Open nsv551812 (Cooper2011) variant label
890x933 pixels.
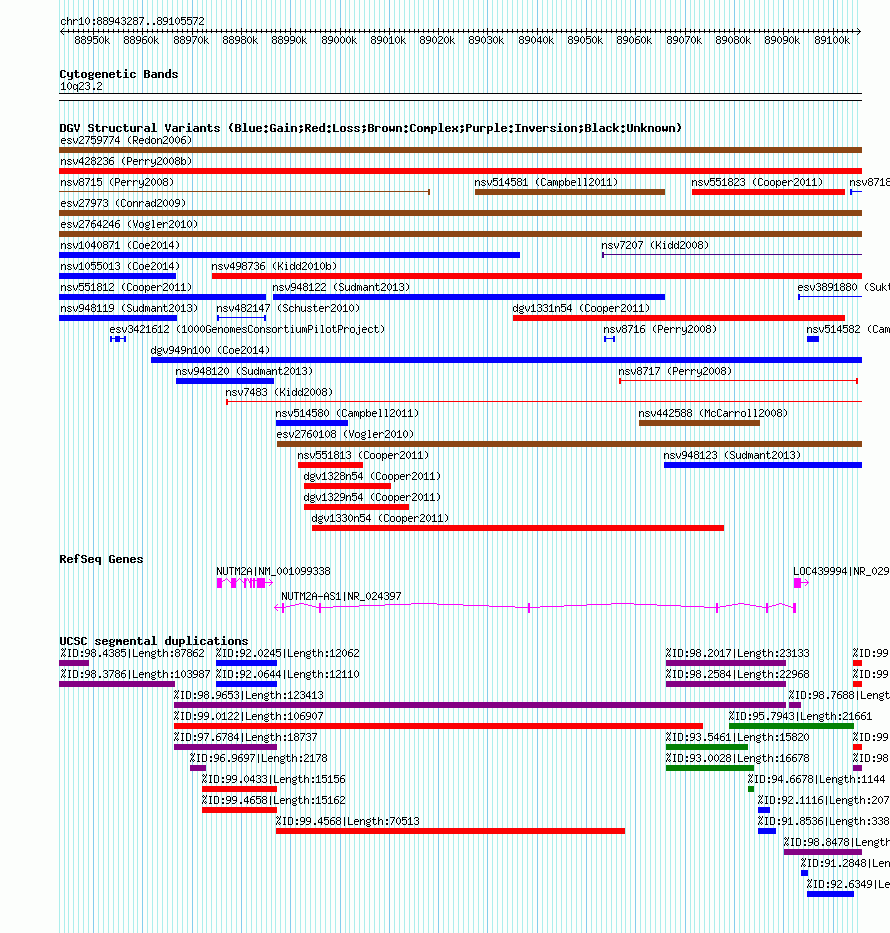tap(126, 287)
